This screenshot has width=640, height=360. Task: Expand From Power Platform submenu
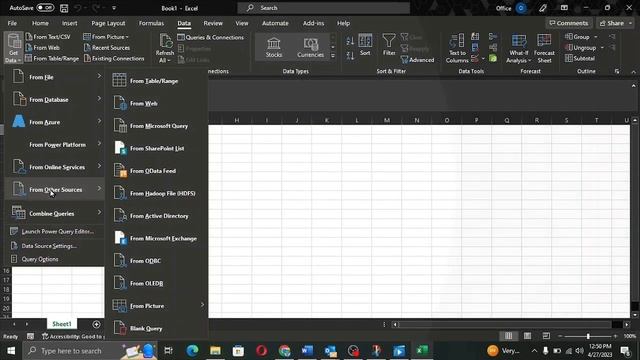[x=55, y=144]
